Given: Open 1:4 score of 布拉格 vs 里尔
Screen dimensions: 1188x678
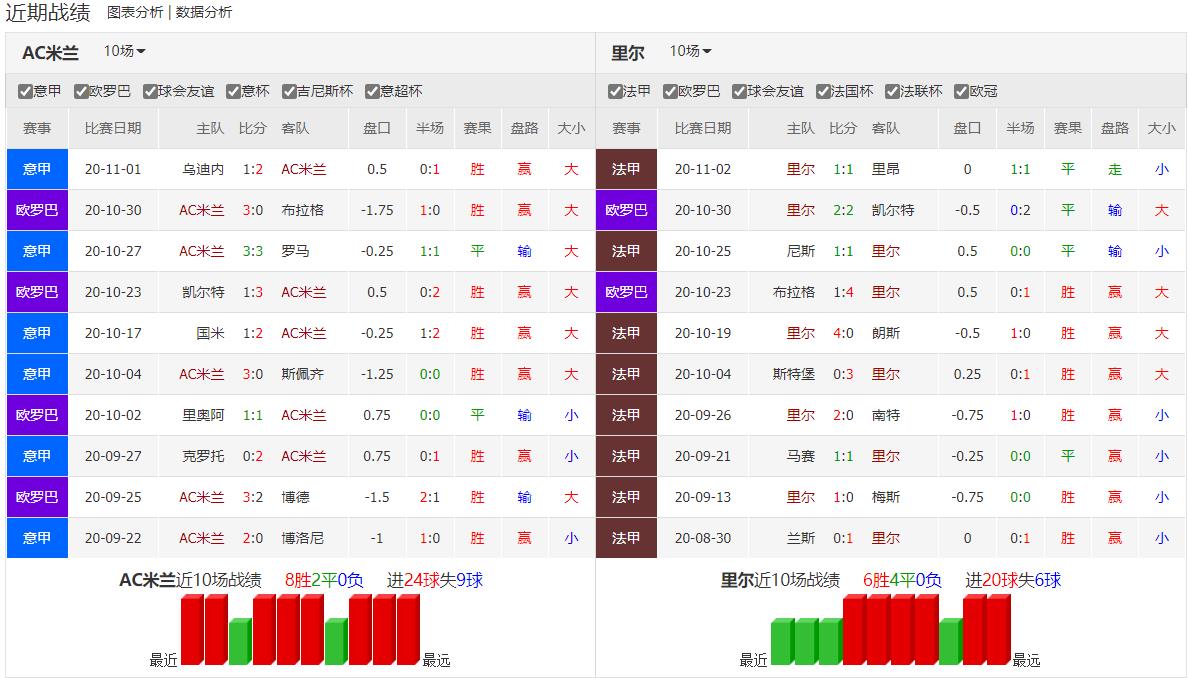Looking at the screenshot, I should (x=843, y=292).
